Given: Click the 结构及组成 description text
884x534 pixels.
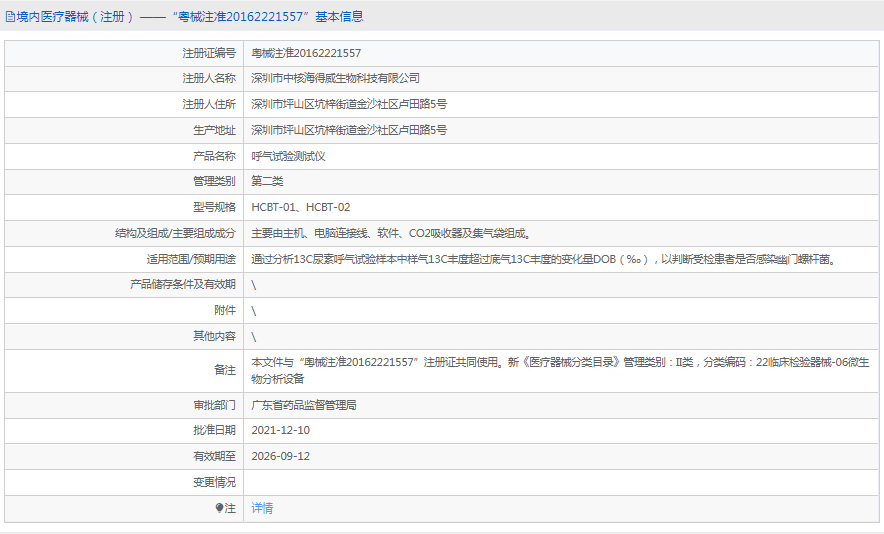Looking at the screenshot, I should [391, 233].
